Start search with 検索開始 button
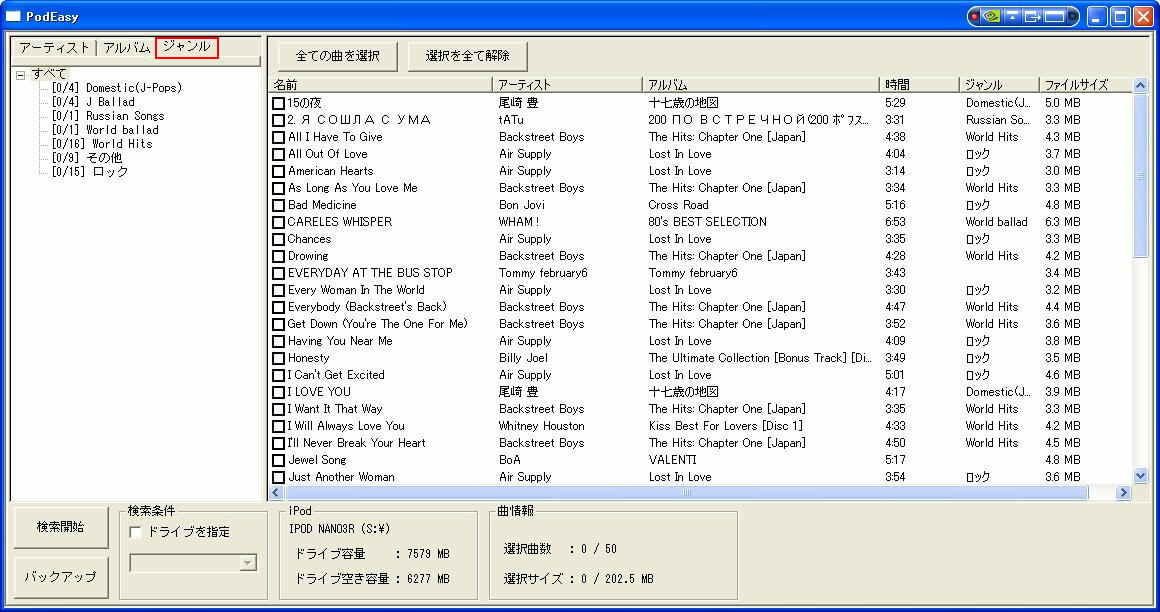The image size is (1160, 612). [61, 528]
